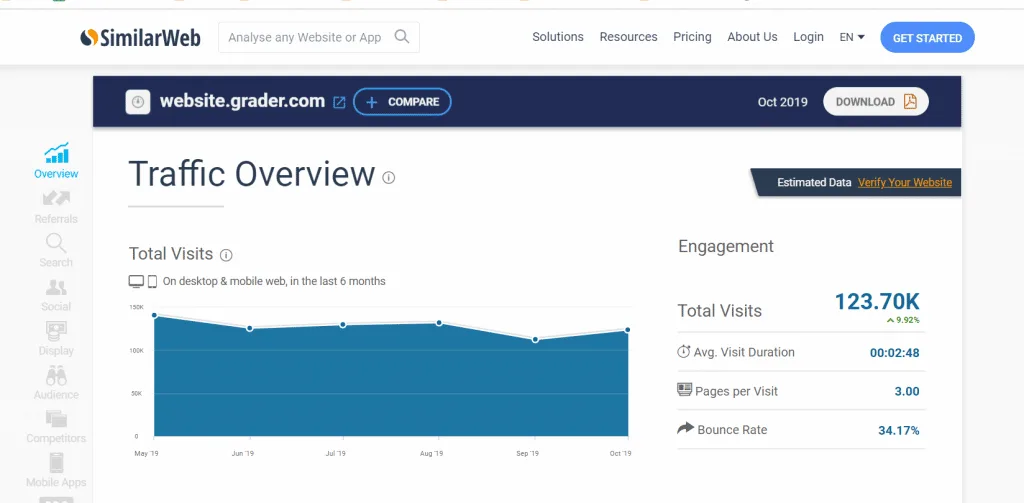Select the Mobile Apps sidebar section
Image resolution: width=1024 pixels, height=503 pixels.
pyautogui.click(x=56, y=471)
